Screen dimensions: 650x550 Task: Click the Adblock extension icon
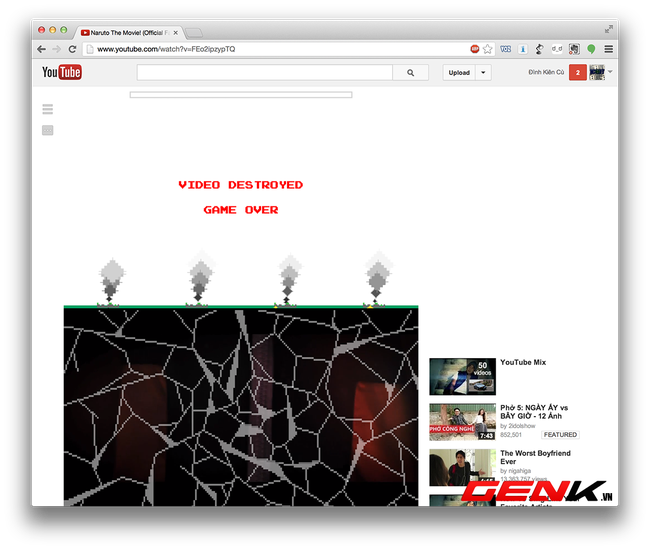coord(475,49)
